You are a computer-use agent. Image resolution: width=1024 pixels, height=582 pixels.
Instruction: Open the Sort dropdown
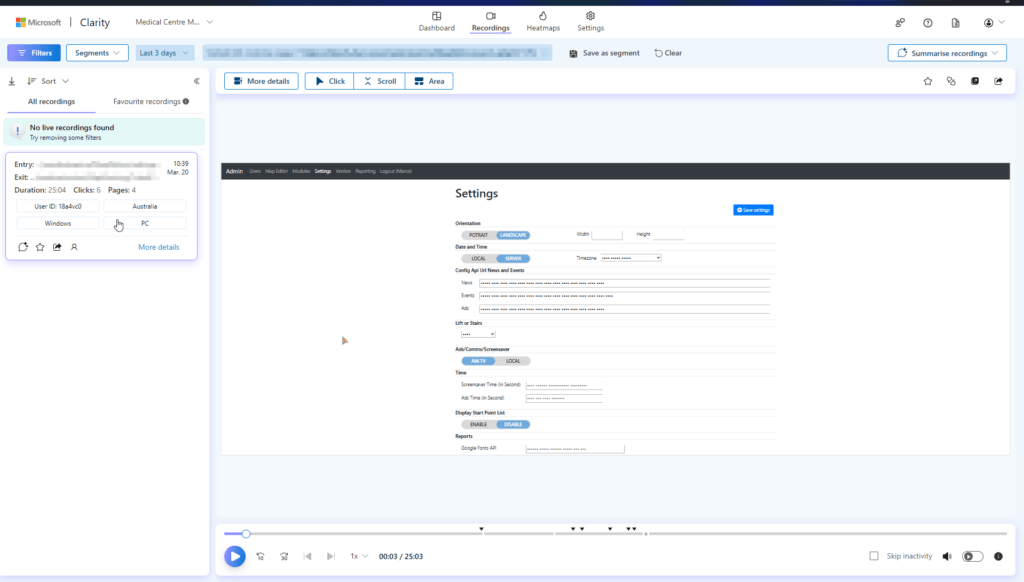pos(48,80)
